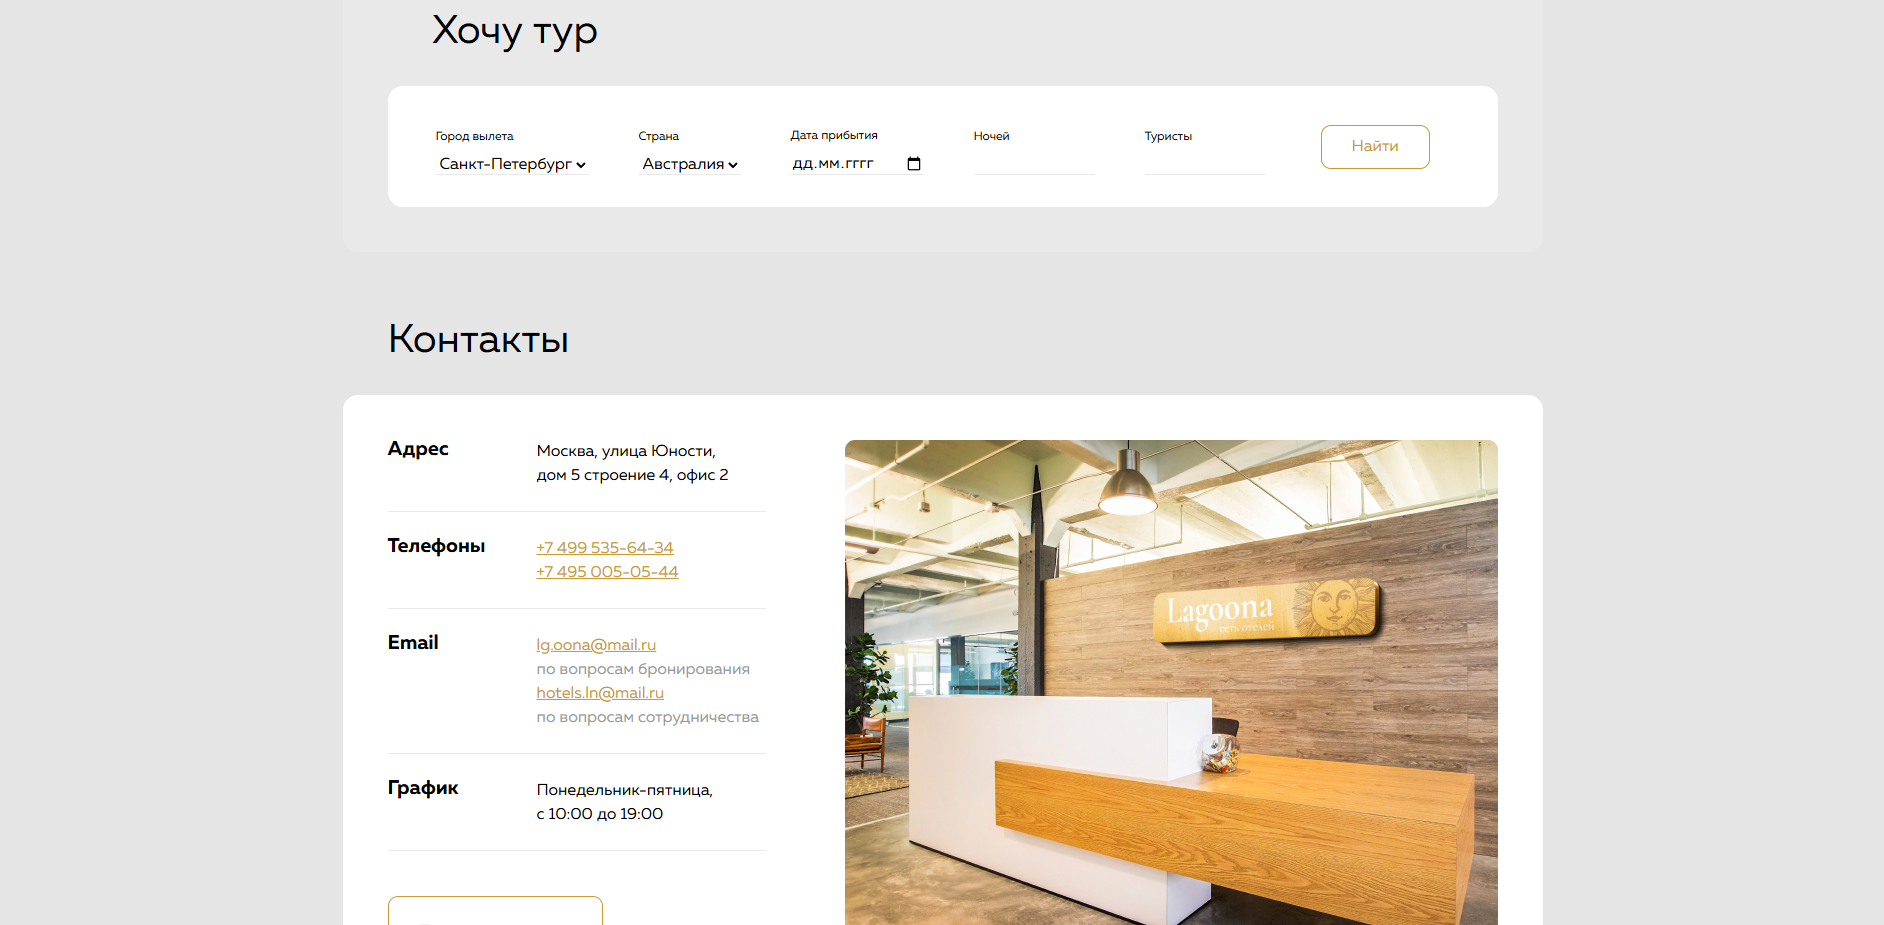This screenshot has height=925, width=1884.
Task: Click the hotels.ln@mail.ru cooperation email
Action: [x=599, y=692]
